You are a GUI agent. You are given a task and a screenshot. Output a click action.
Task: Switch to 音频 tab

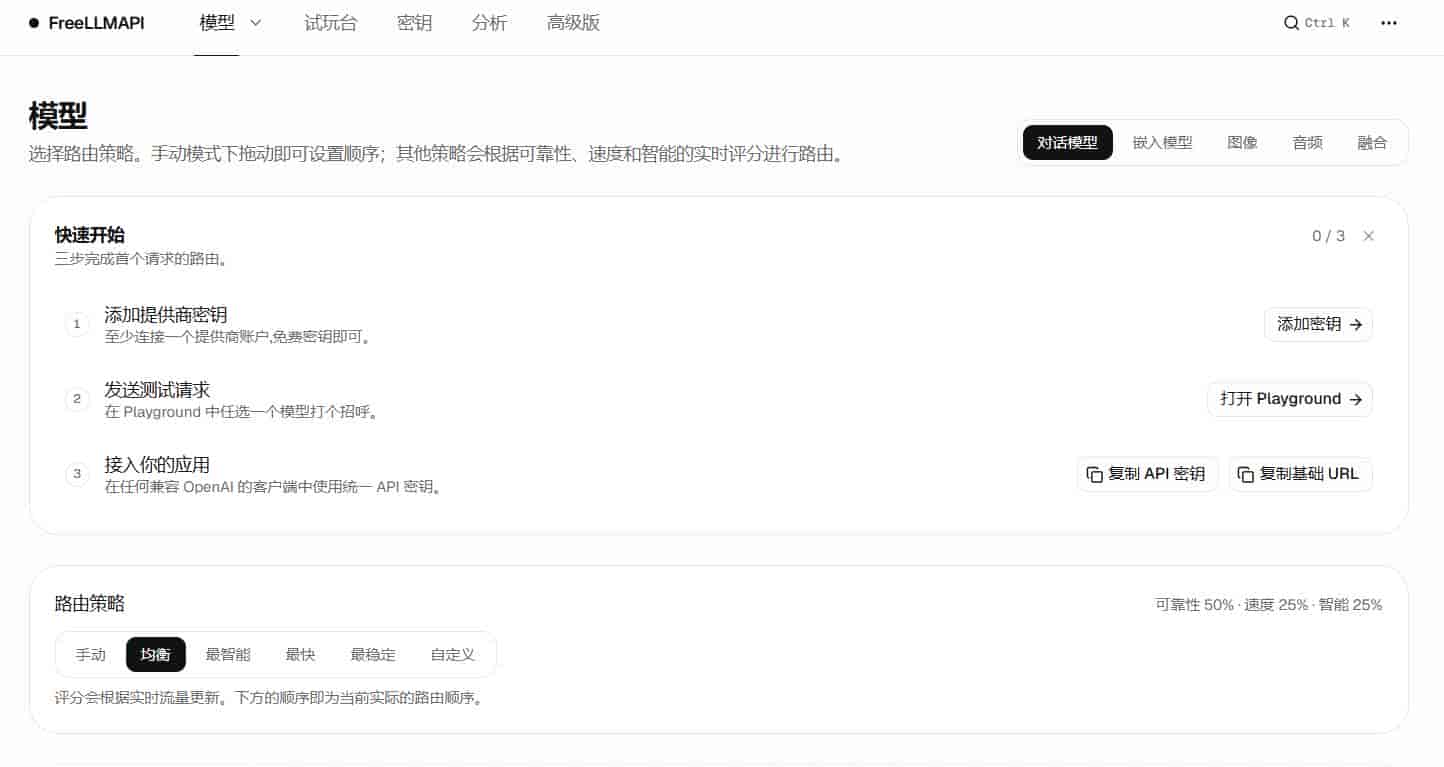point(1308,142)
